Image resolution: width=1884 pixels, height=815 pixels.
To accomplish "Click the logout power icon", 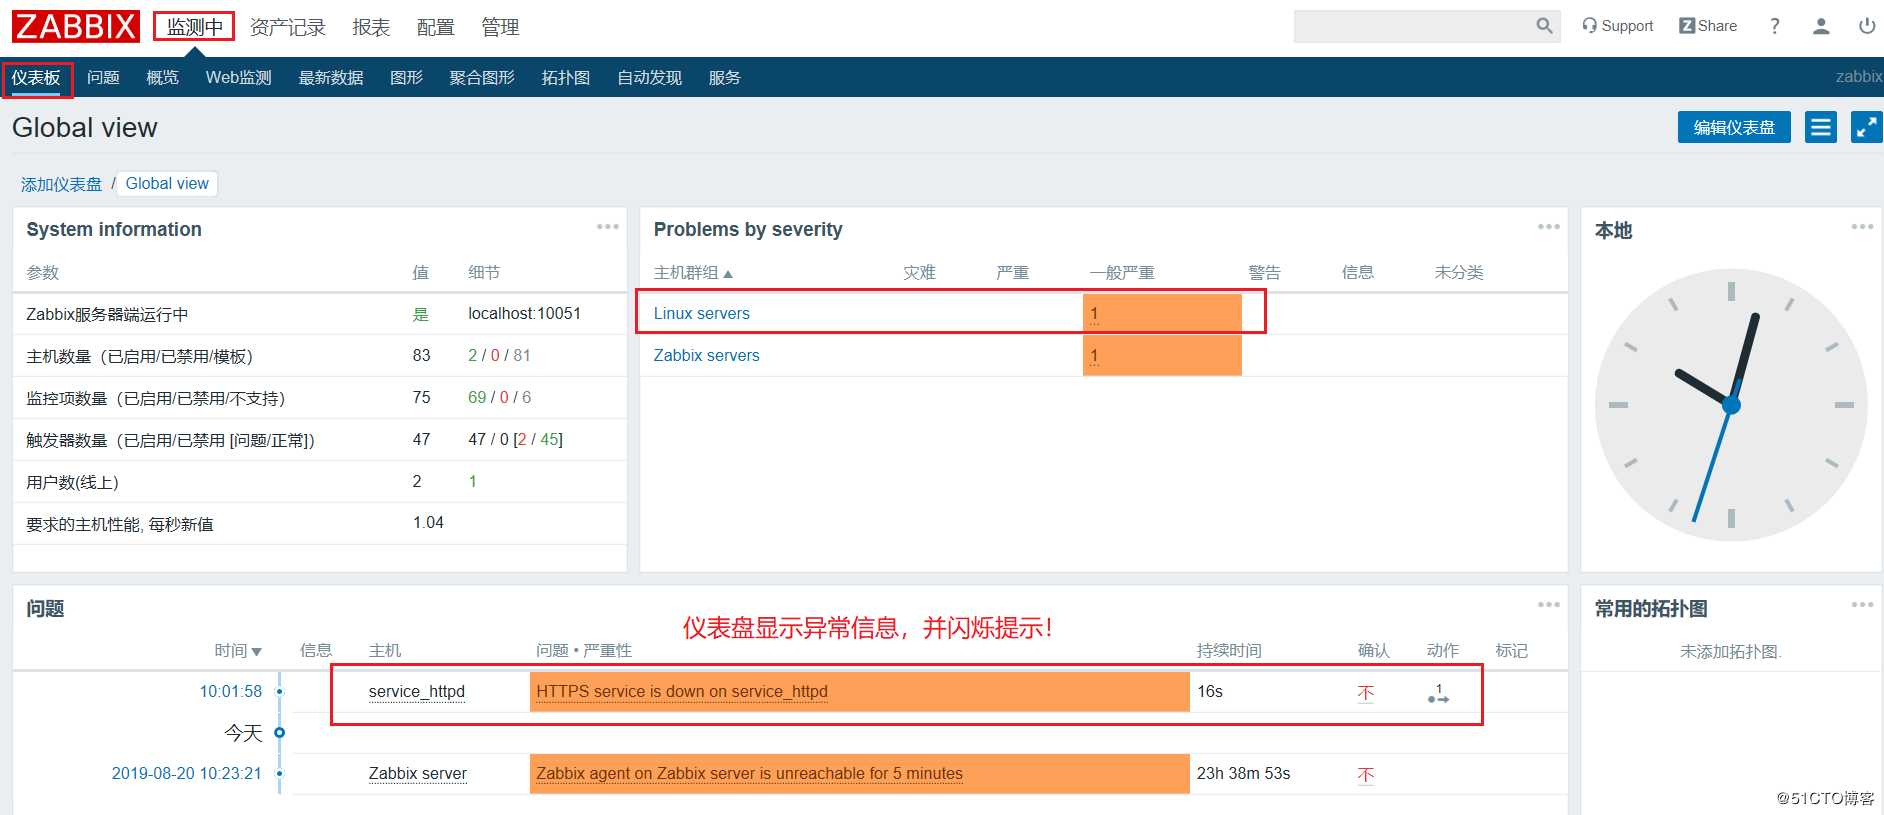I will 1867,26.
